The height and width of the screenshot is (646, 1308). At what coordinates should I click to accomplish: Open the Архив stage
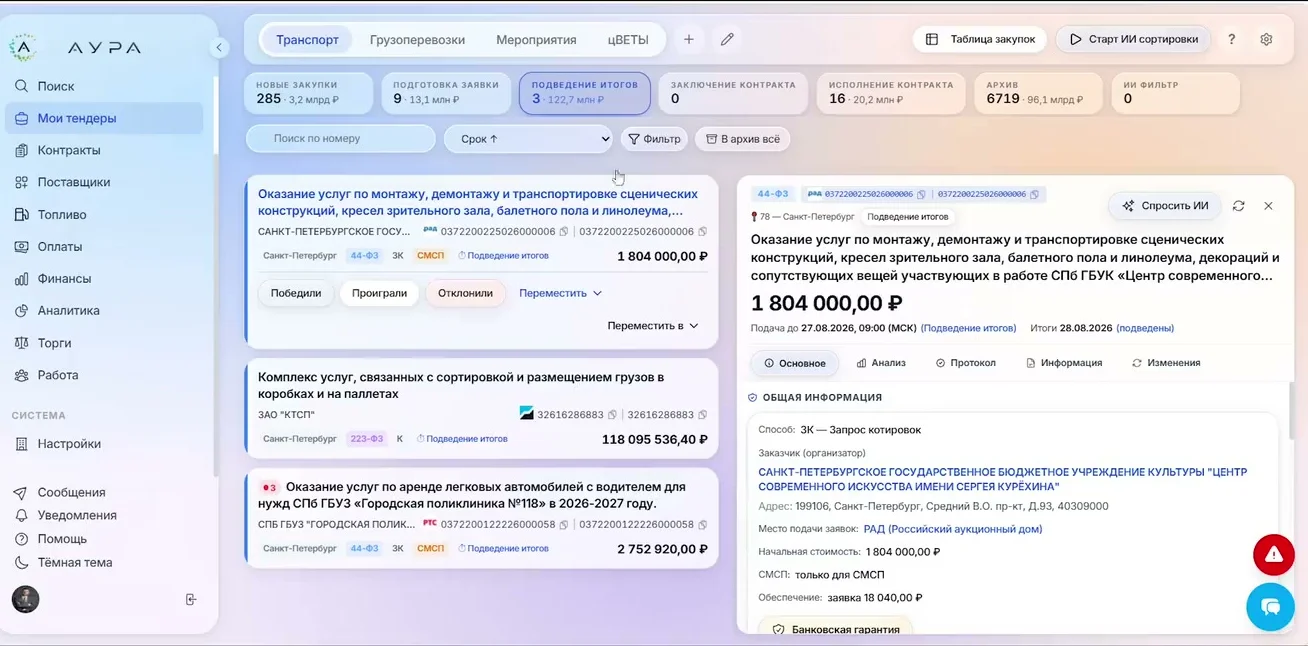(1038, 93)
